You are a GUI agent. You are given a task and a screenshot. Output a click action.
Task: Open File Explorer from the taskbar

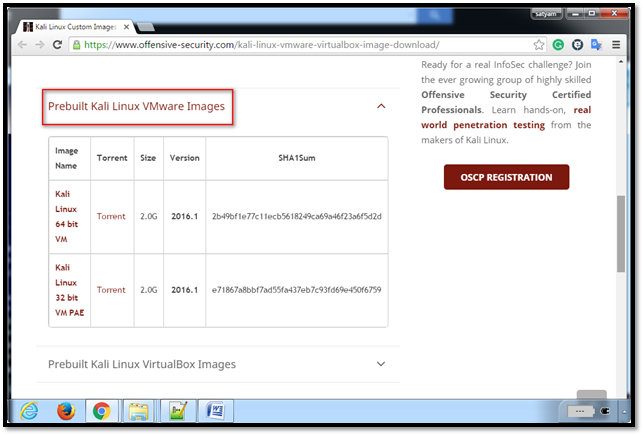point(138,410)
